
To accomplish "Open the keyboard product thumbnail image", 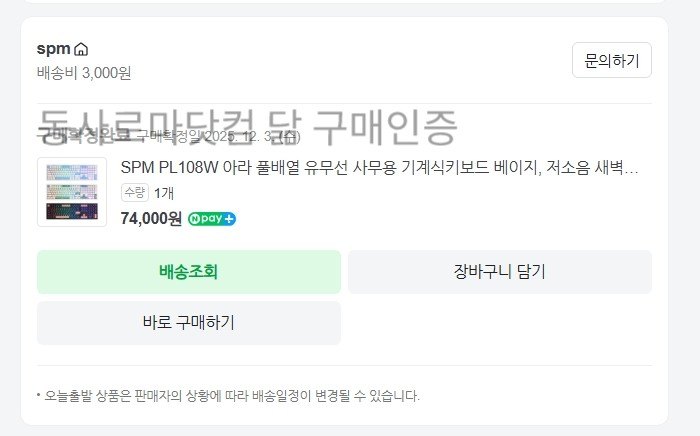I will [72, 192].
